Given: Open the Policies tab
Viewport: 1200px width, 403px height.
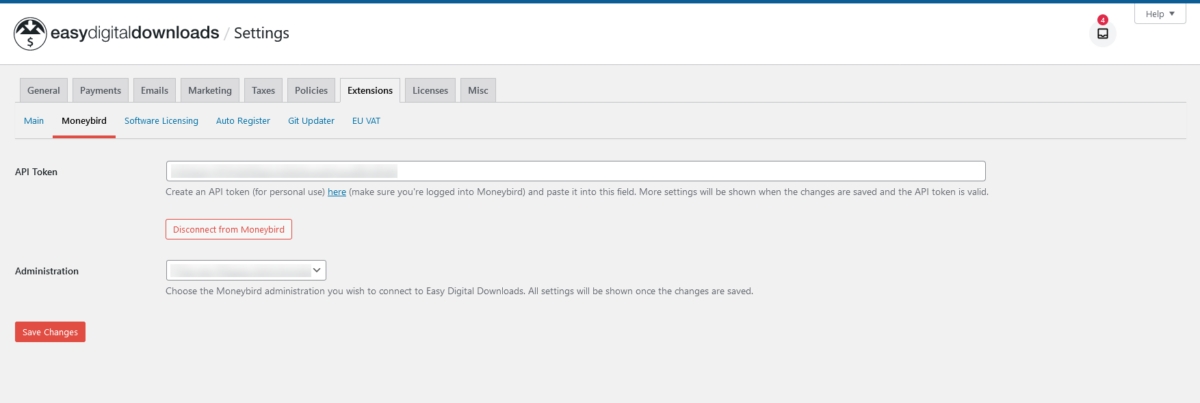Looking at the screenshot, I should [x=311, y=90].
